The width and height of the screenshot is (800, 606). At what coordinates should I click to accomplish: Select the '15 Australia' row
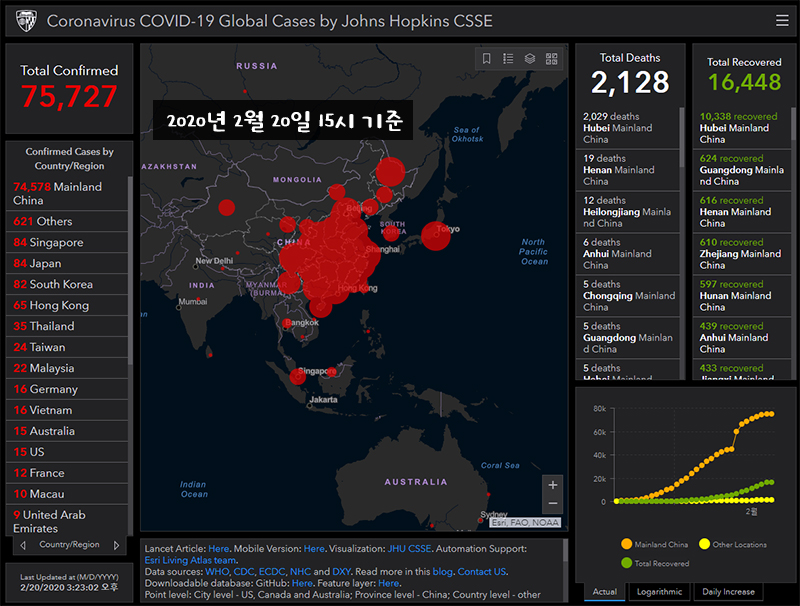pyautogui.click(x=67, y=431)
